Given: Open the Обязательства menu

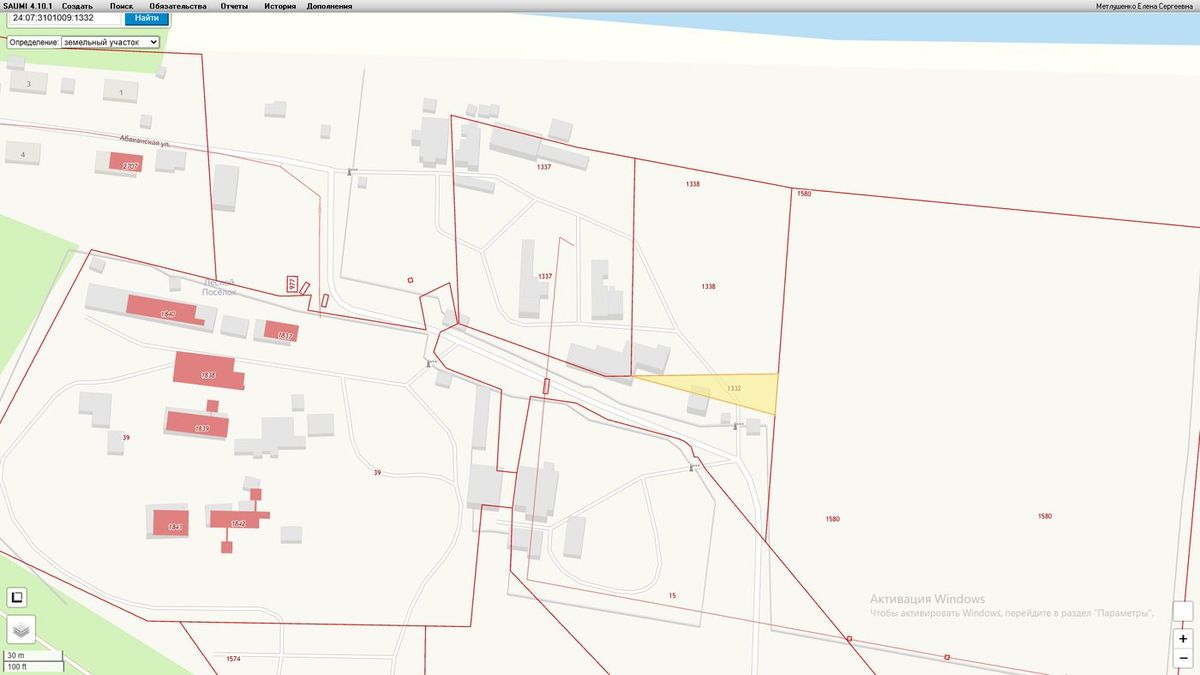Looking at the screenshot, I should tap(178, 6).
